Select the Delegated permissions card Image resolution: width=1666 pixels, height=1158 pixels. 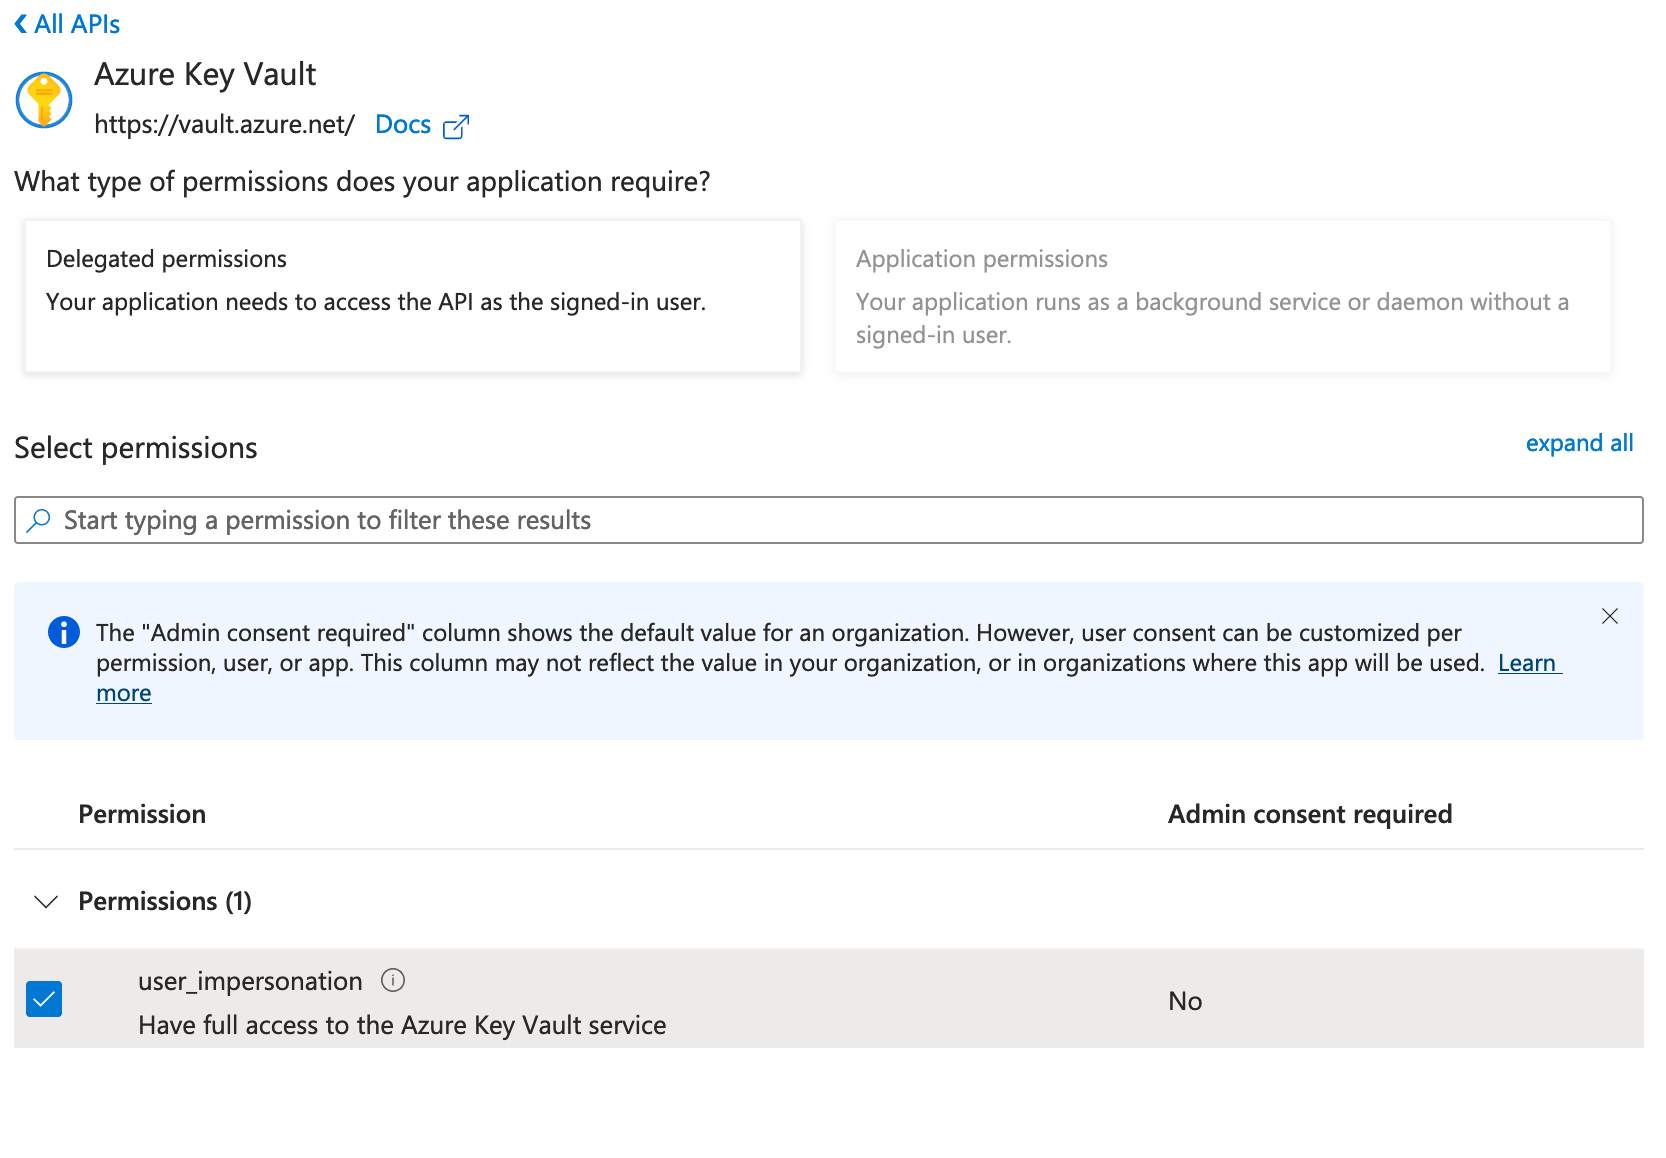point(413,296)
